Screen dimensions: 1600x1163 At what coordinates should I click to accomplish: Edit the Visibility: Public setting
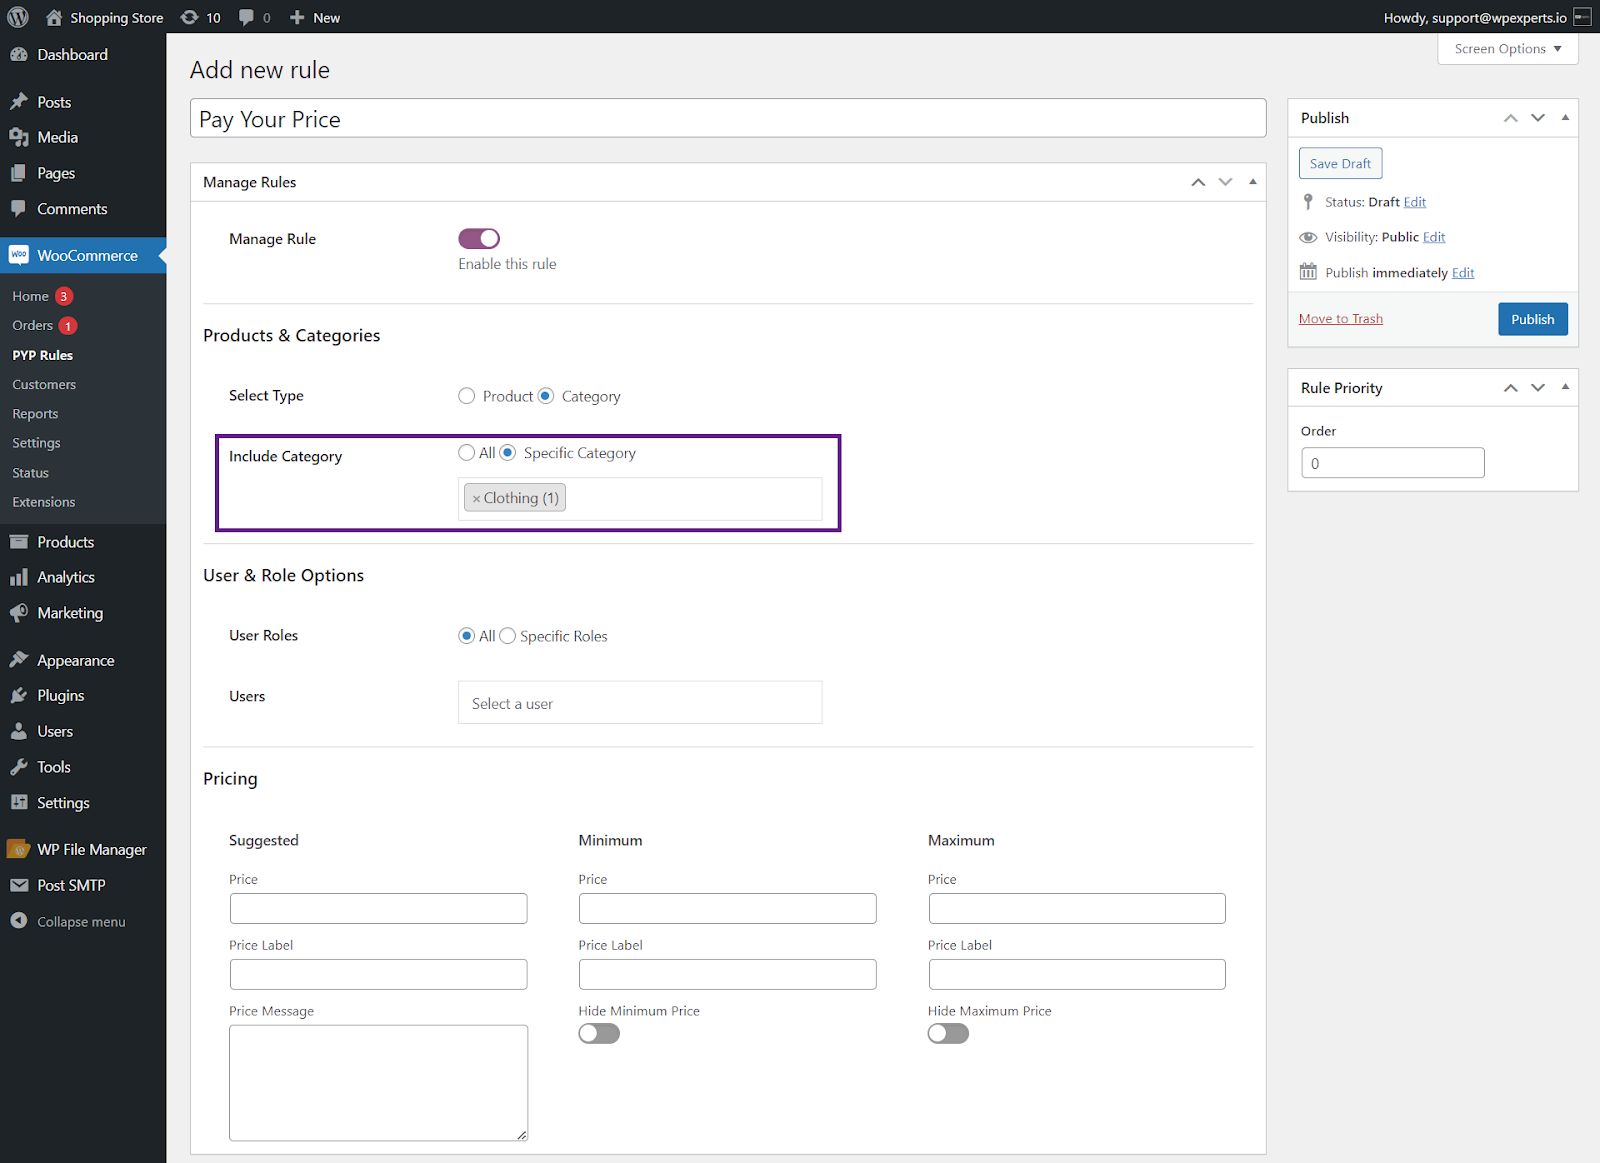pos(1434,237)
